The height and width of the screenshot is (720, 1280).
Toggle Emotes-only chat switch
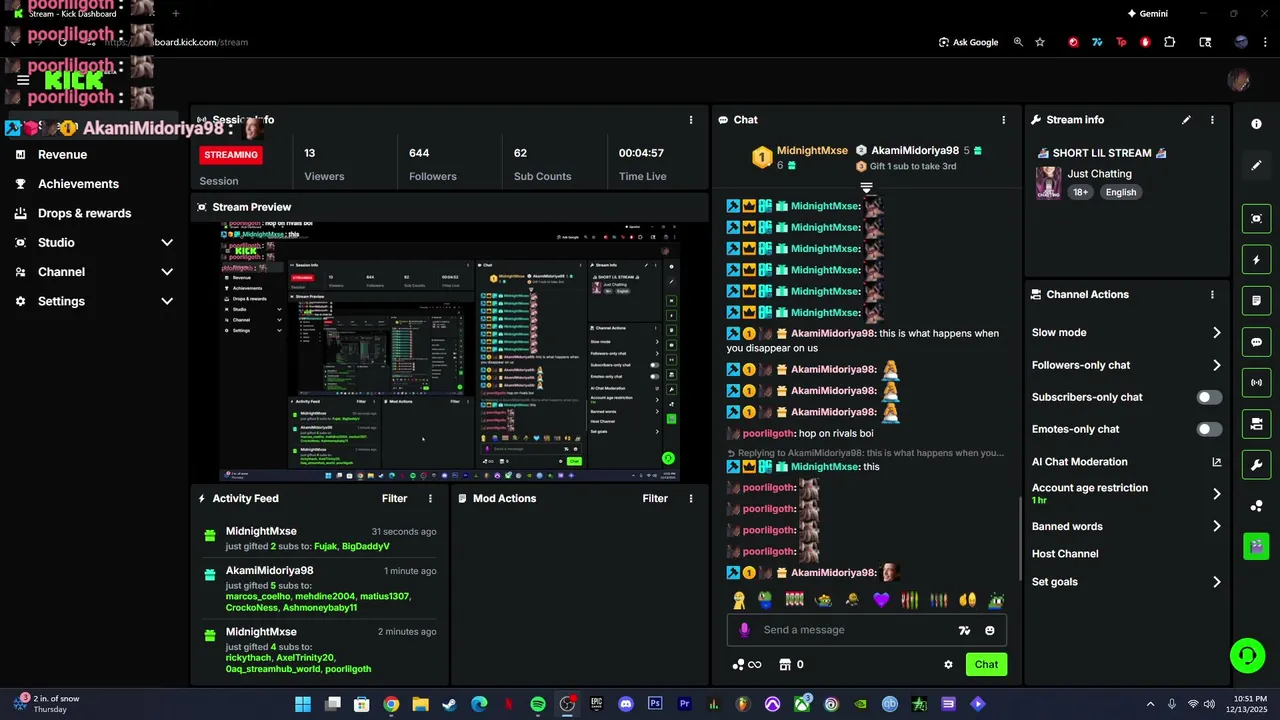[1209, 429]
